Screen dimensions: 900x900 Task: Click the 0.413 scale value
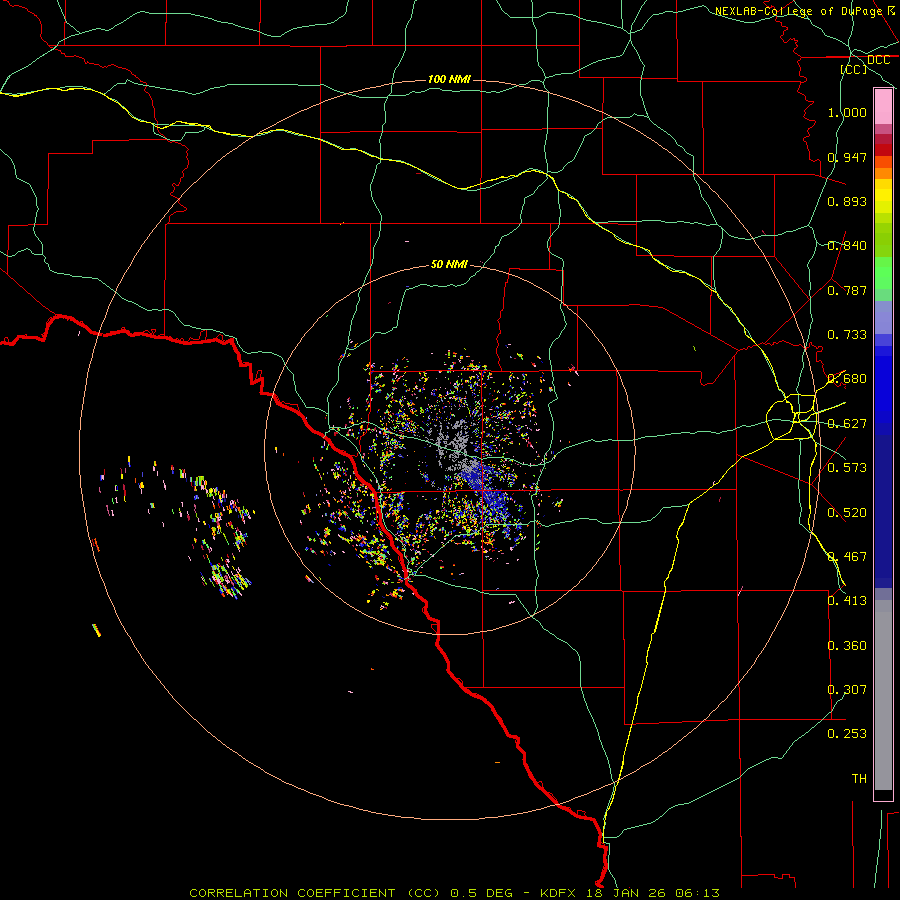[x=847, y=601]
